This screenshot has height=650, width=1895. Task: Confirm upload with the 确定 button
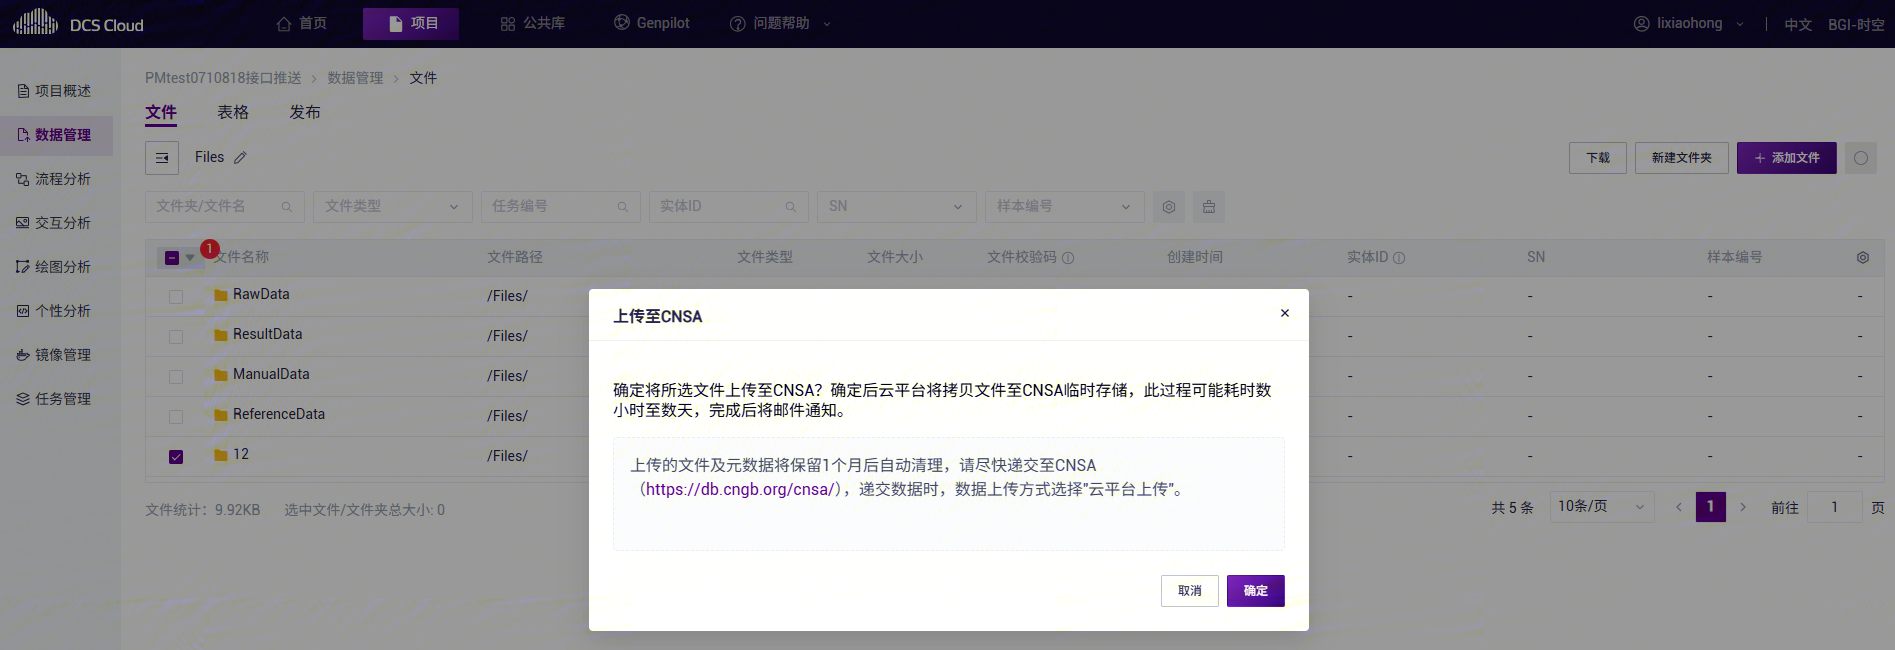coord(1255,591)
